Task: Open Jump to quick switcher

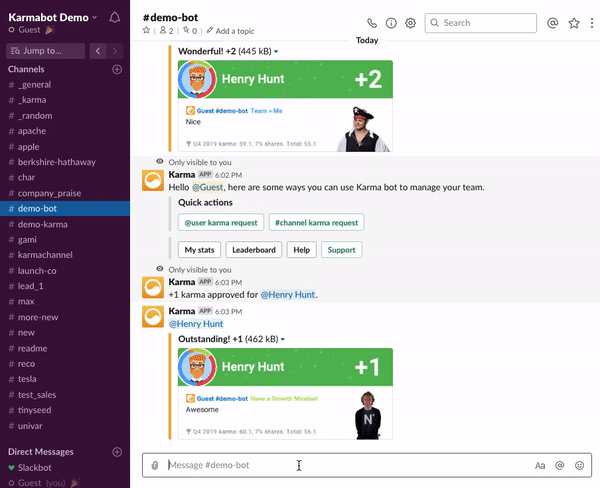Action: pyautogui.click(x=46, y=51)
